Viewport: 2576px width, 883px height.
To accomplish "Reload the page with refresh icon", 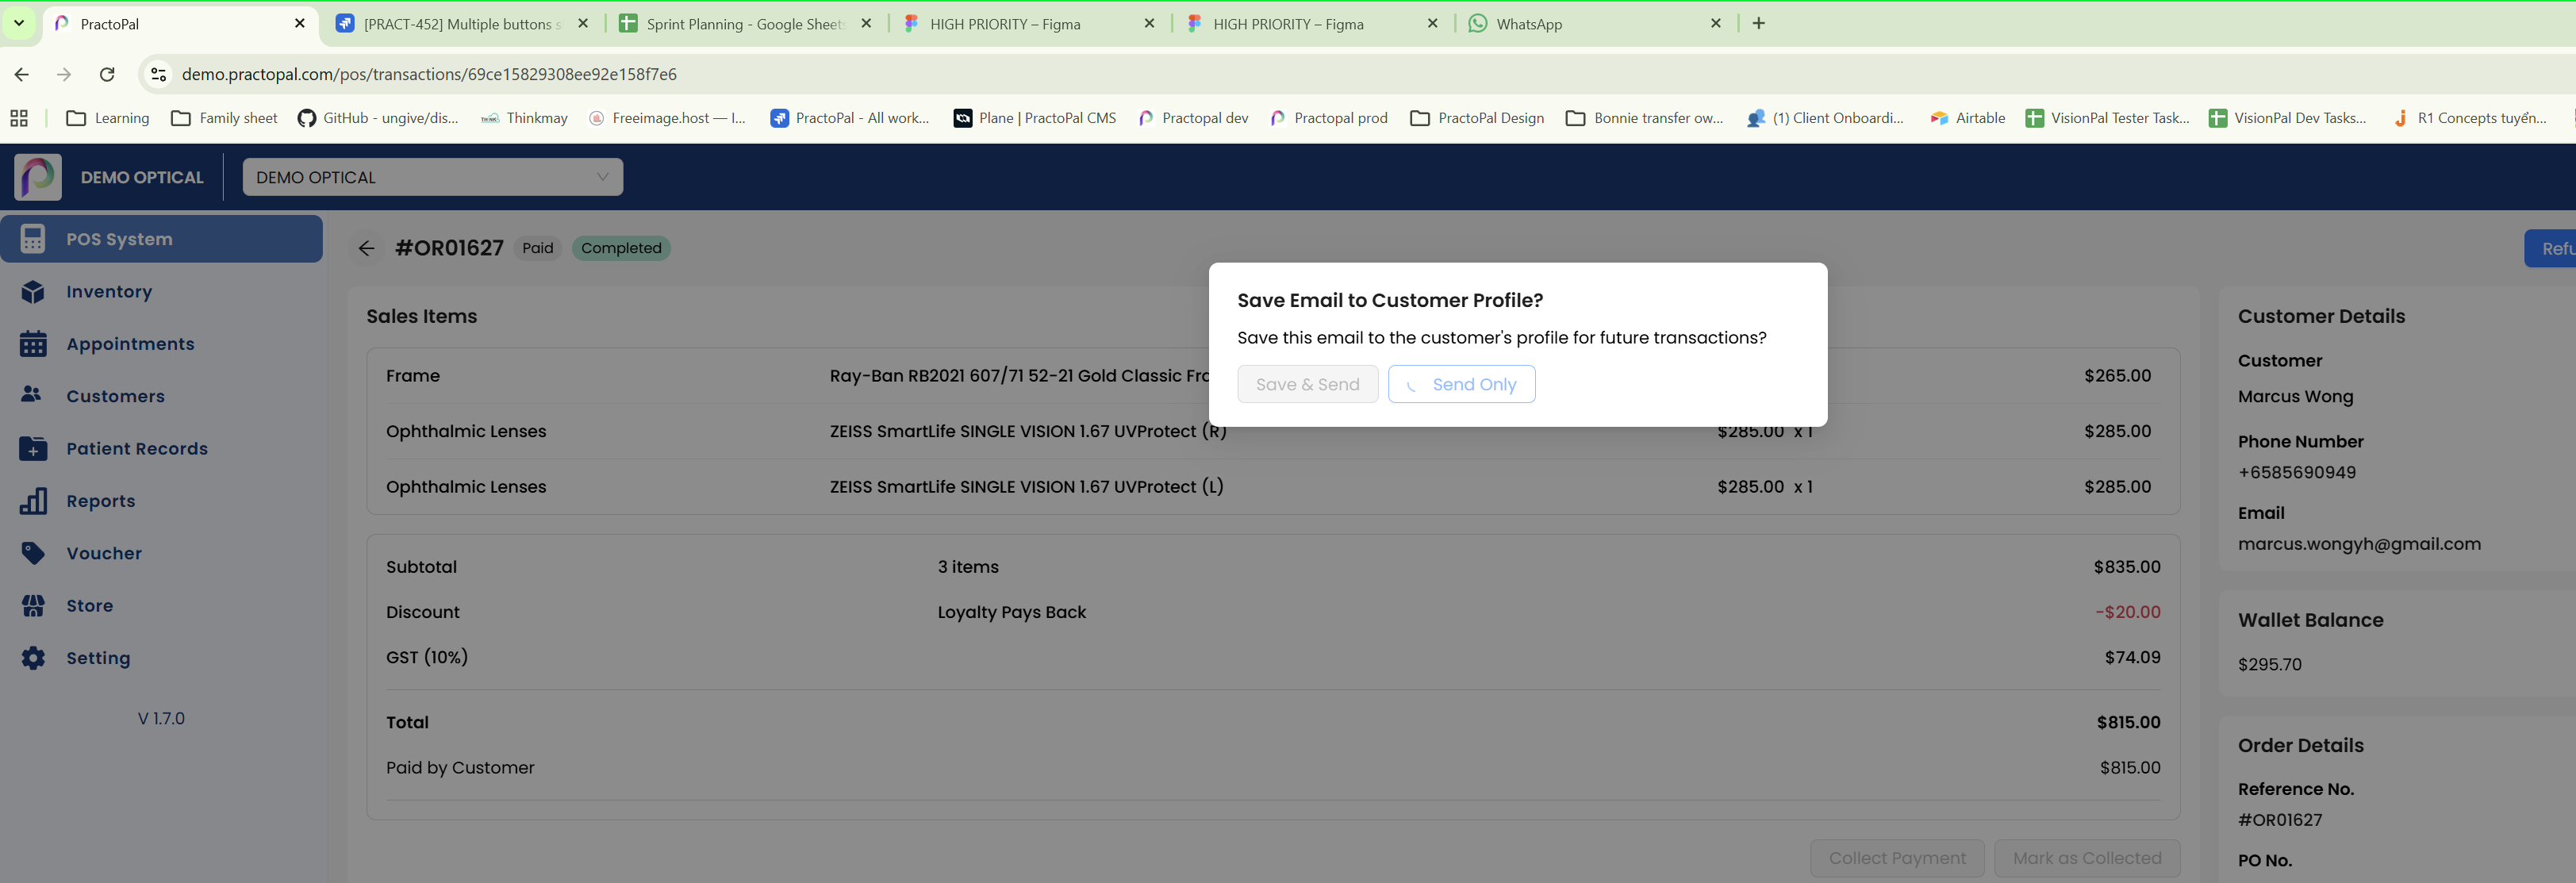I will coord(107,74).
